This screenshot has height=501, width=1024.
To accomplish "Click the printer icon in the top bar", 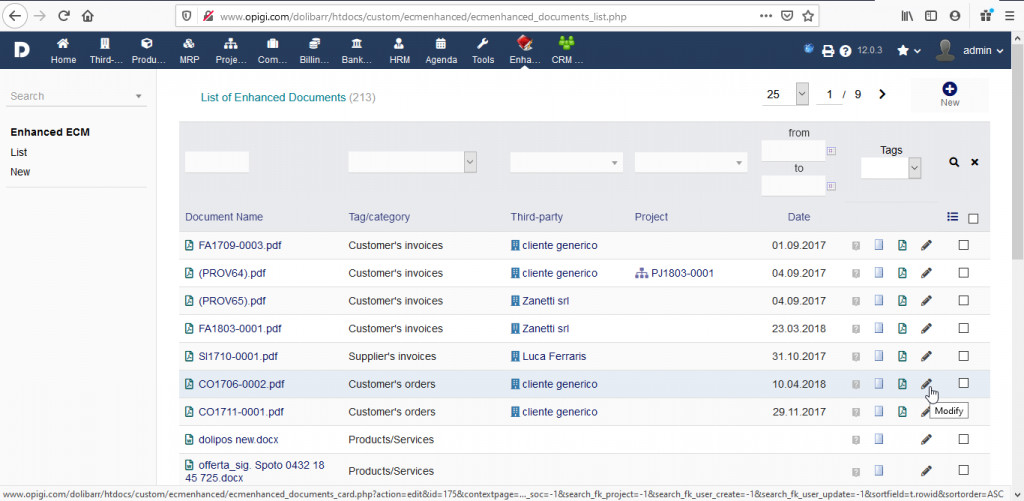I will tap(828, 51).
